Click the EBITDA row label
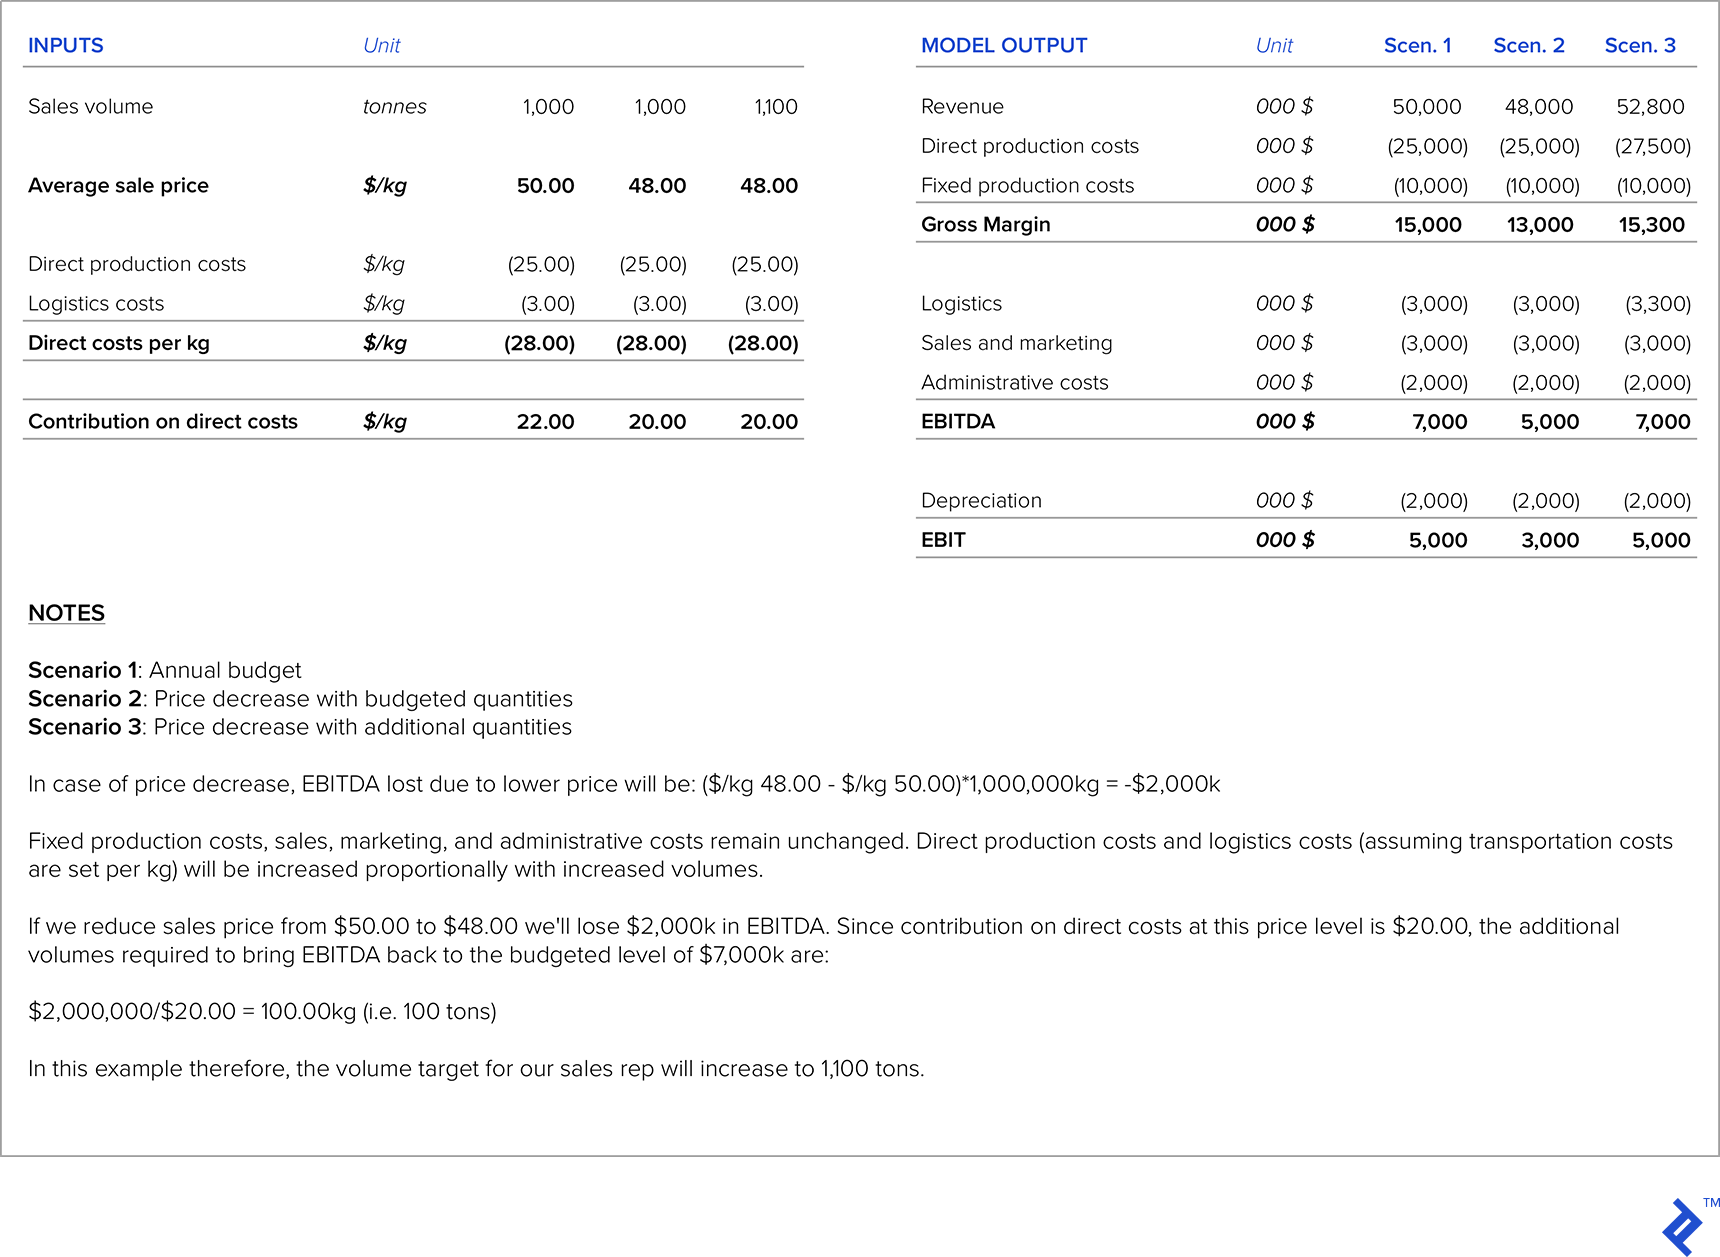Viewport: 1720px width, 1257px height. [957, 422]
